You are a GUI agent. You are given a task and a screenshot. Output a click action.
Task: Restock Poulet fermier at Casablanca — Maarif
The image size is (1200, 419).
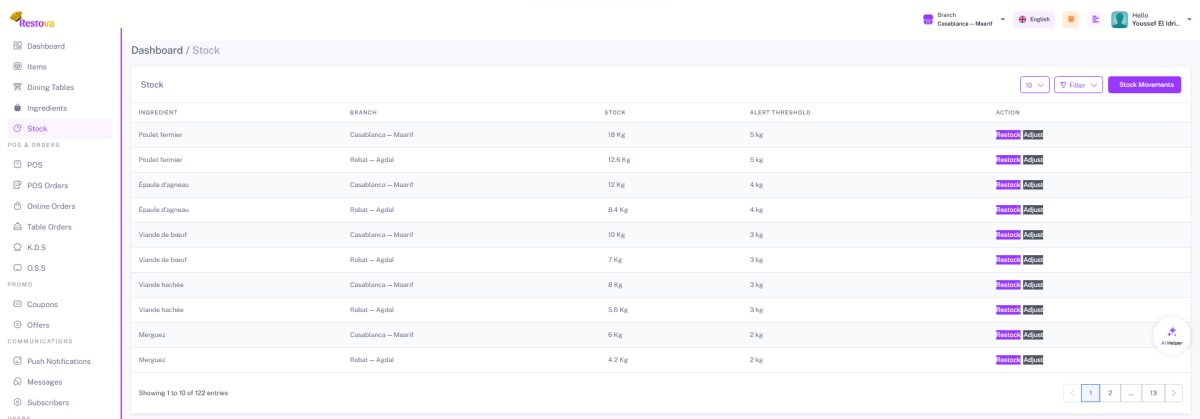[x=1008, y=135]
